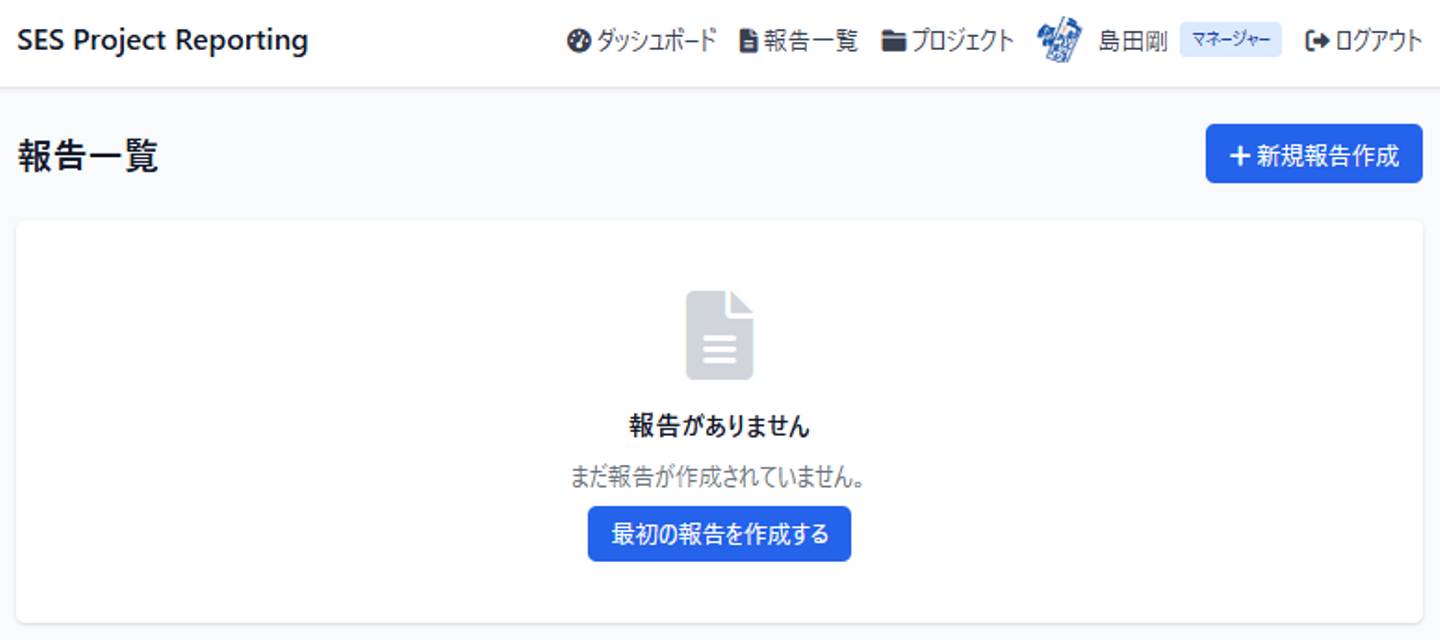
Task: Click the 報告がありません heading text
Action: pyautogui.click(x=719, y=427)
